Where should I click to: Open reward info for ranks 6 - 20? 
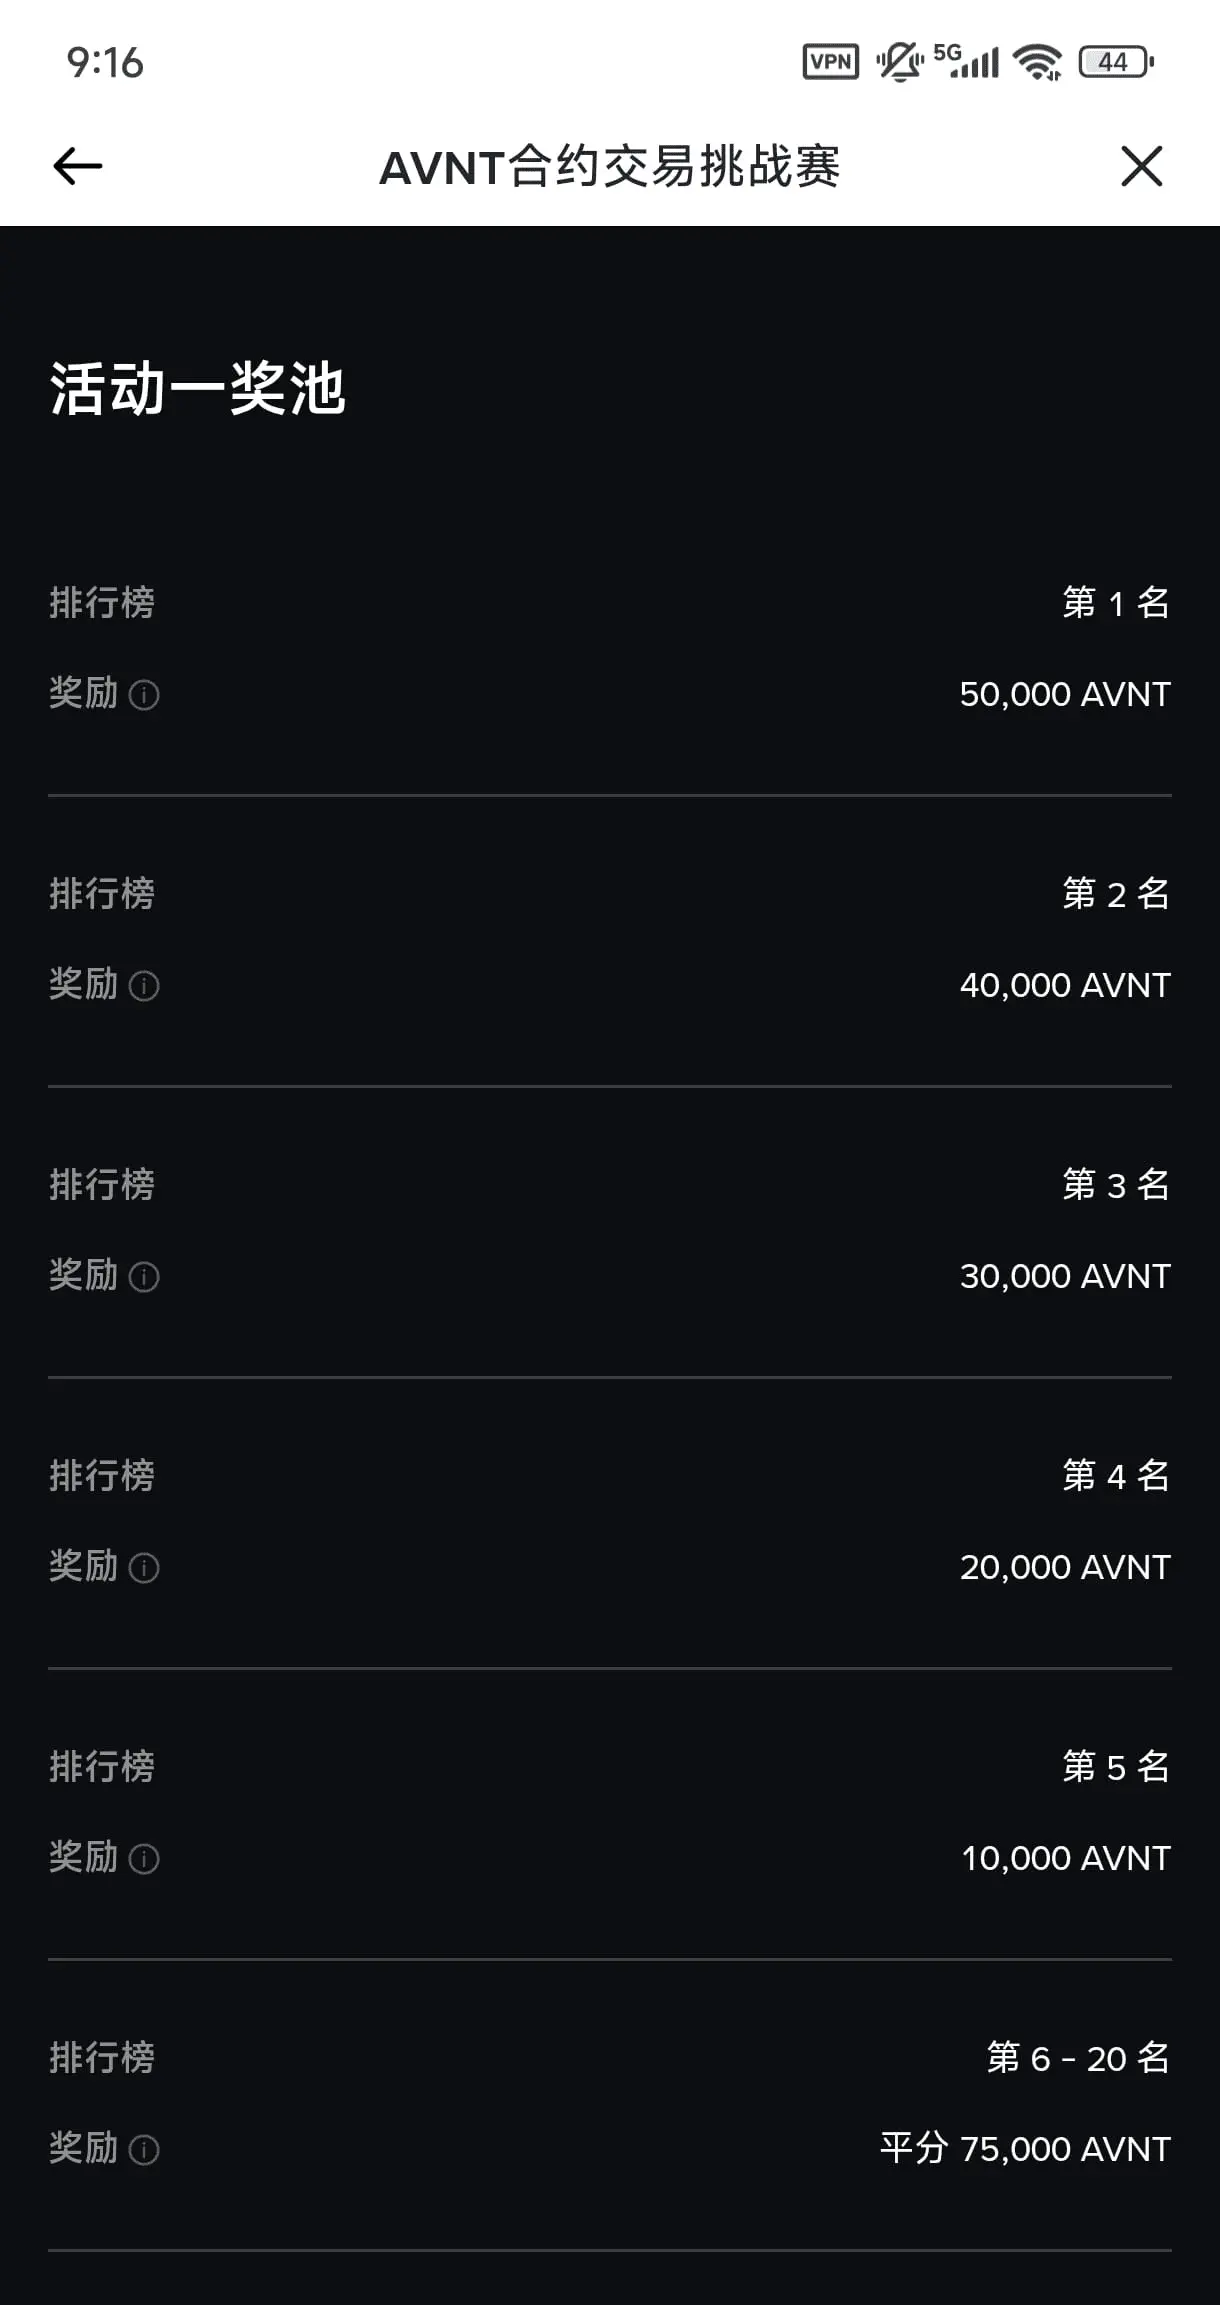click(144, 2150)
